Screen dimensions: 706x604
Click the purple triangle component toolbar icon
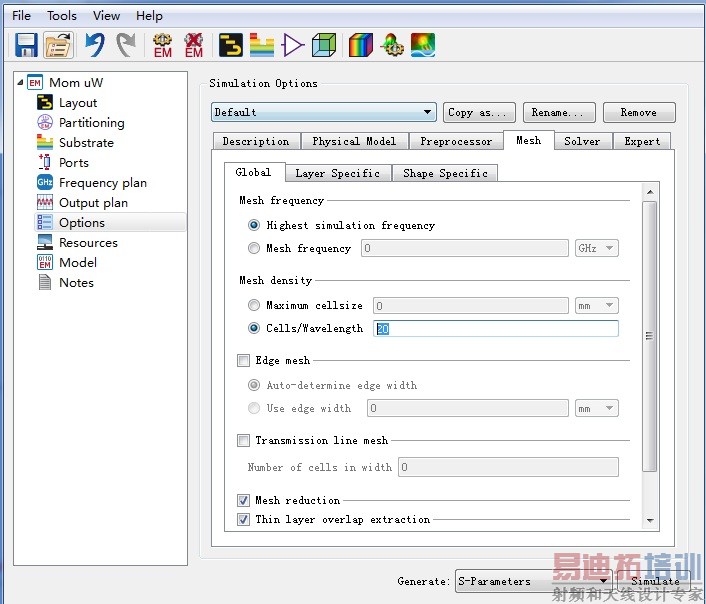(293, 45)
